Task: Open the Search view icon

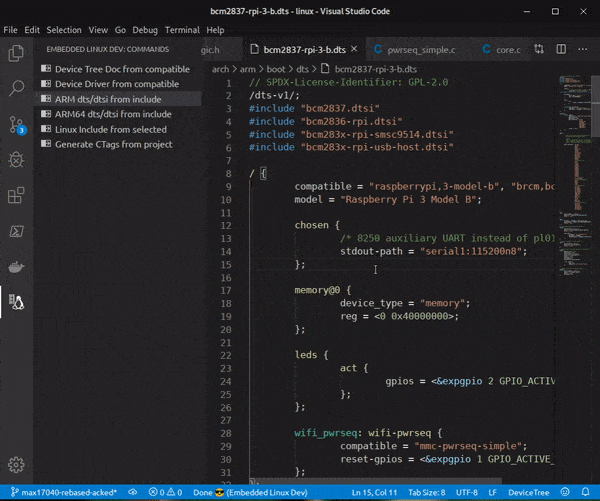Action: coord(16,88)
